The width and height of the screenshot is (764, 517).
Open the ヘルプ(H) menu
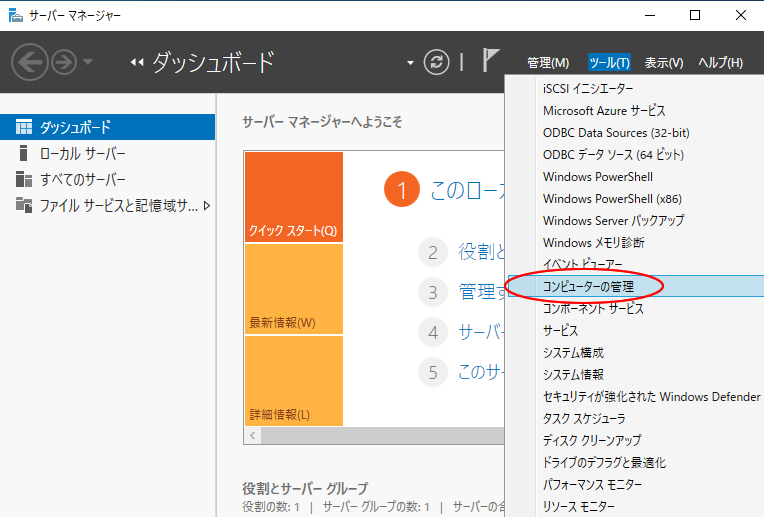tap(721, 62)
